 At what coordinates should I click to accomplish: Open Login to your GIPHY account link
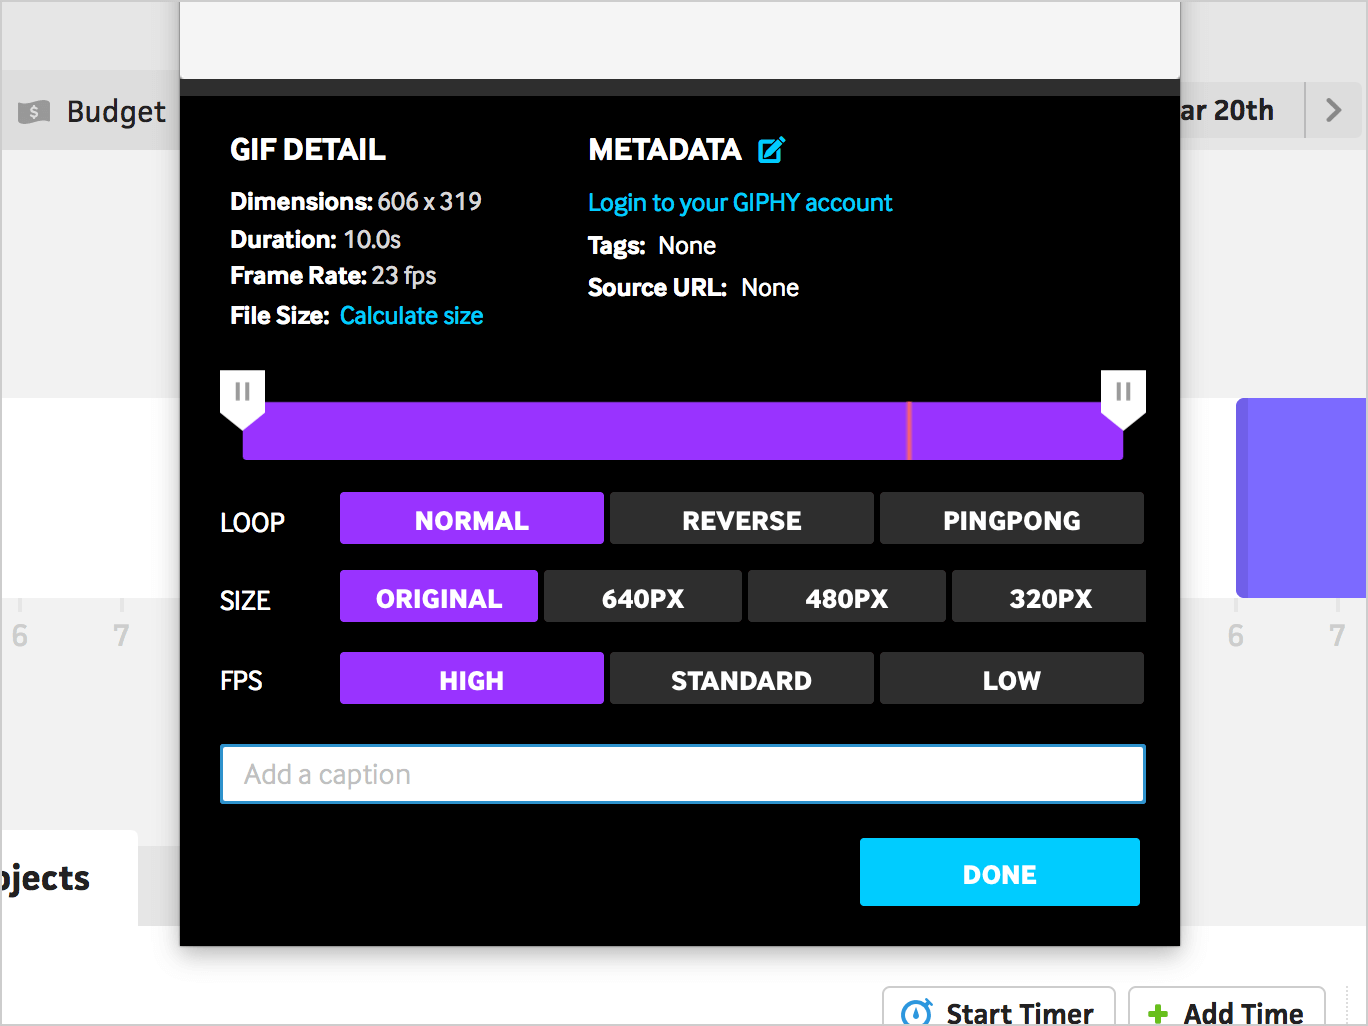[740, 203]
